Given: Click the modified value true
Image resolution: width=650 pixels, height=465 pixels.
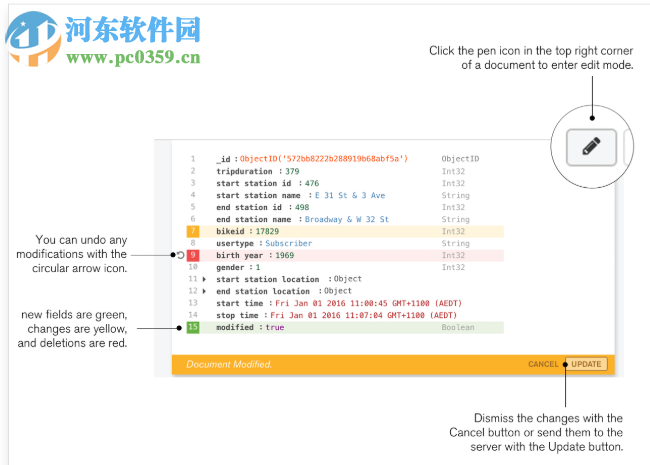Looking at the screenshot, I should [275, 327].
